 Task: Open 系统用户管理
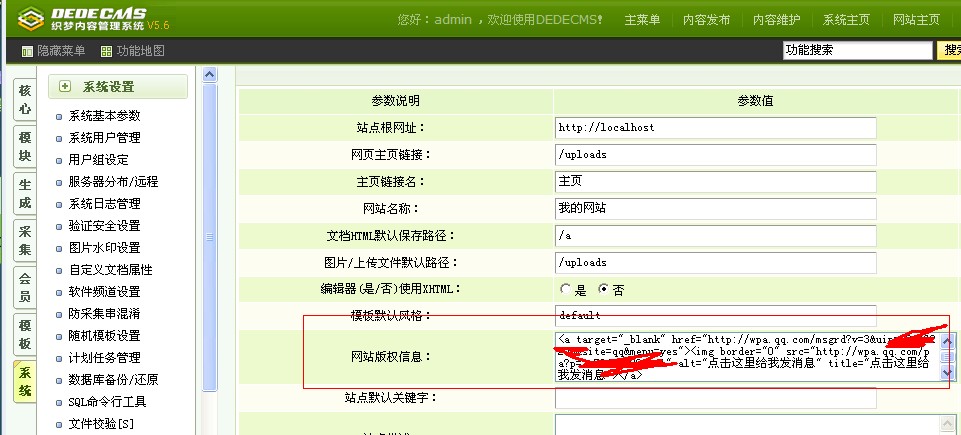tap(104, 138)
